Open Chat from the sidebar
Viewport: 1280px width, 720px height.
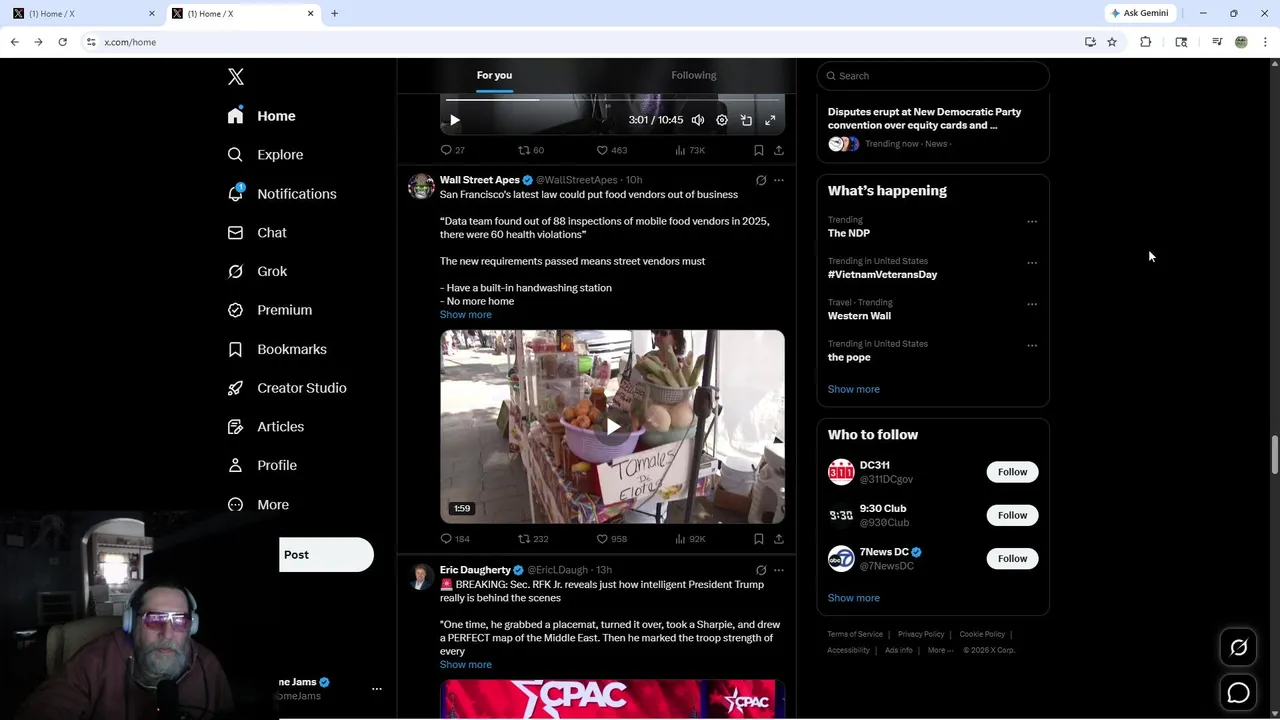(x=257, y=233)
